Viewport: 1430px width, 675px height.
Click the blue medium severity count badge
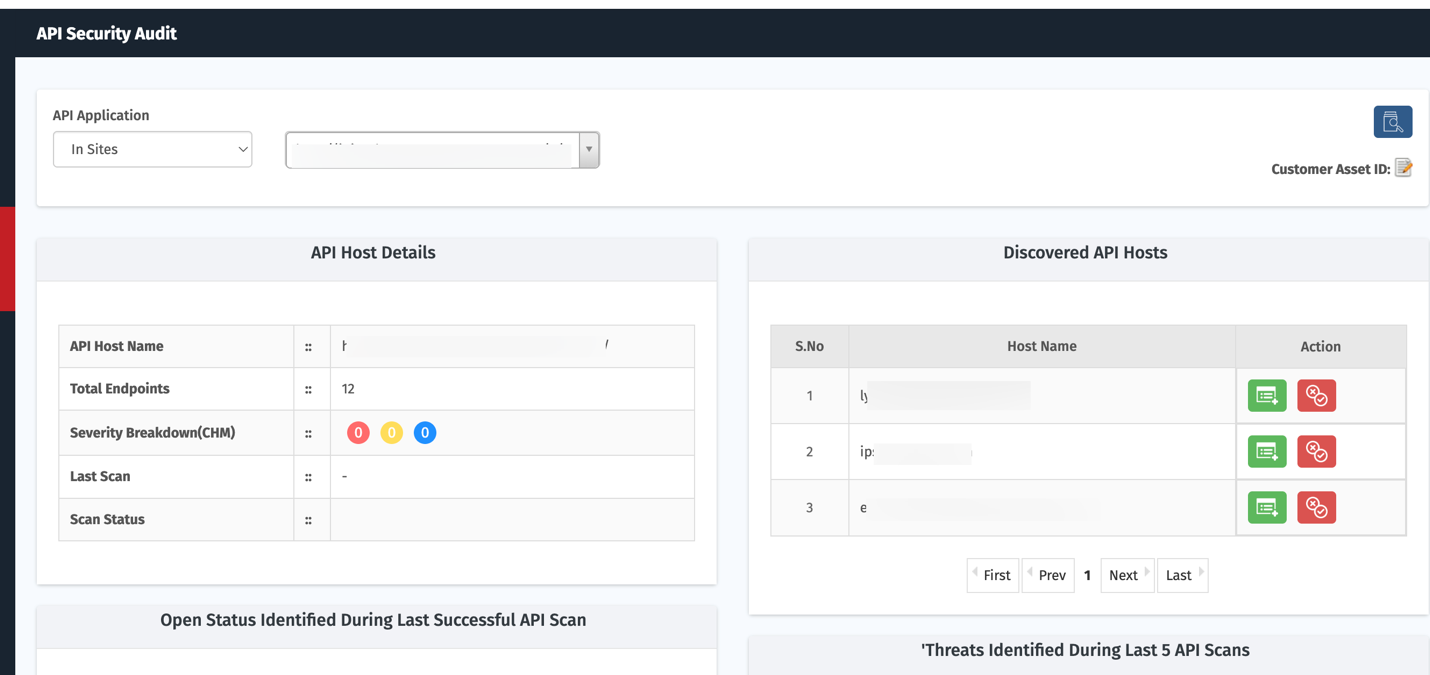[x=425, y=433]
